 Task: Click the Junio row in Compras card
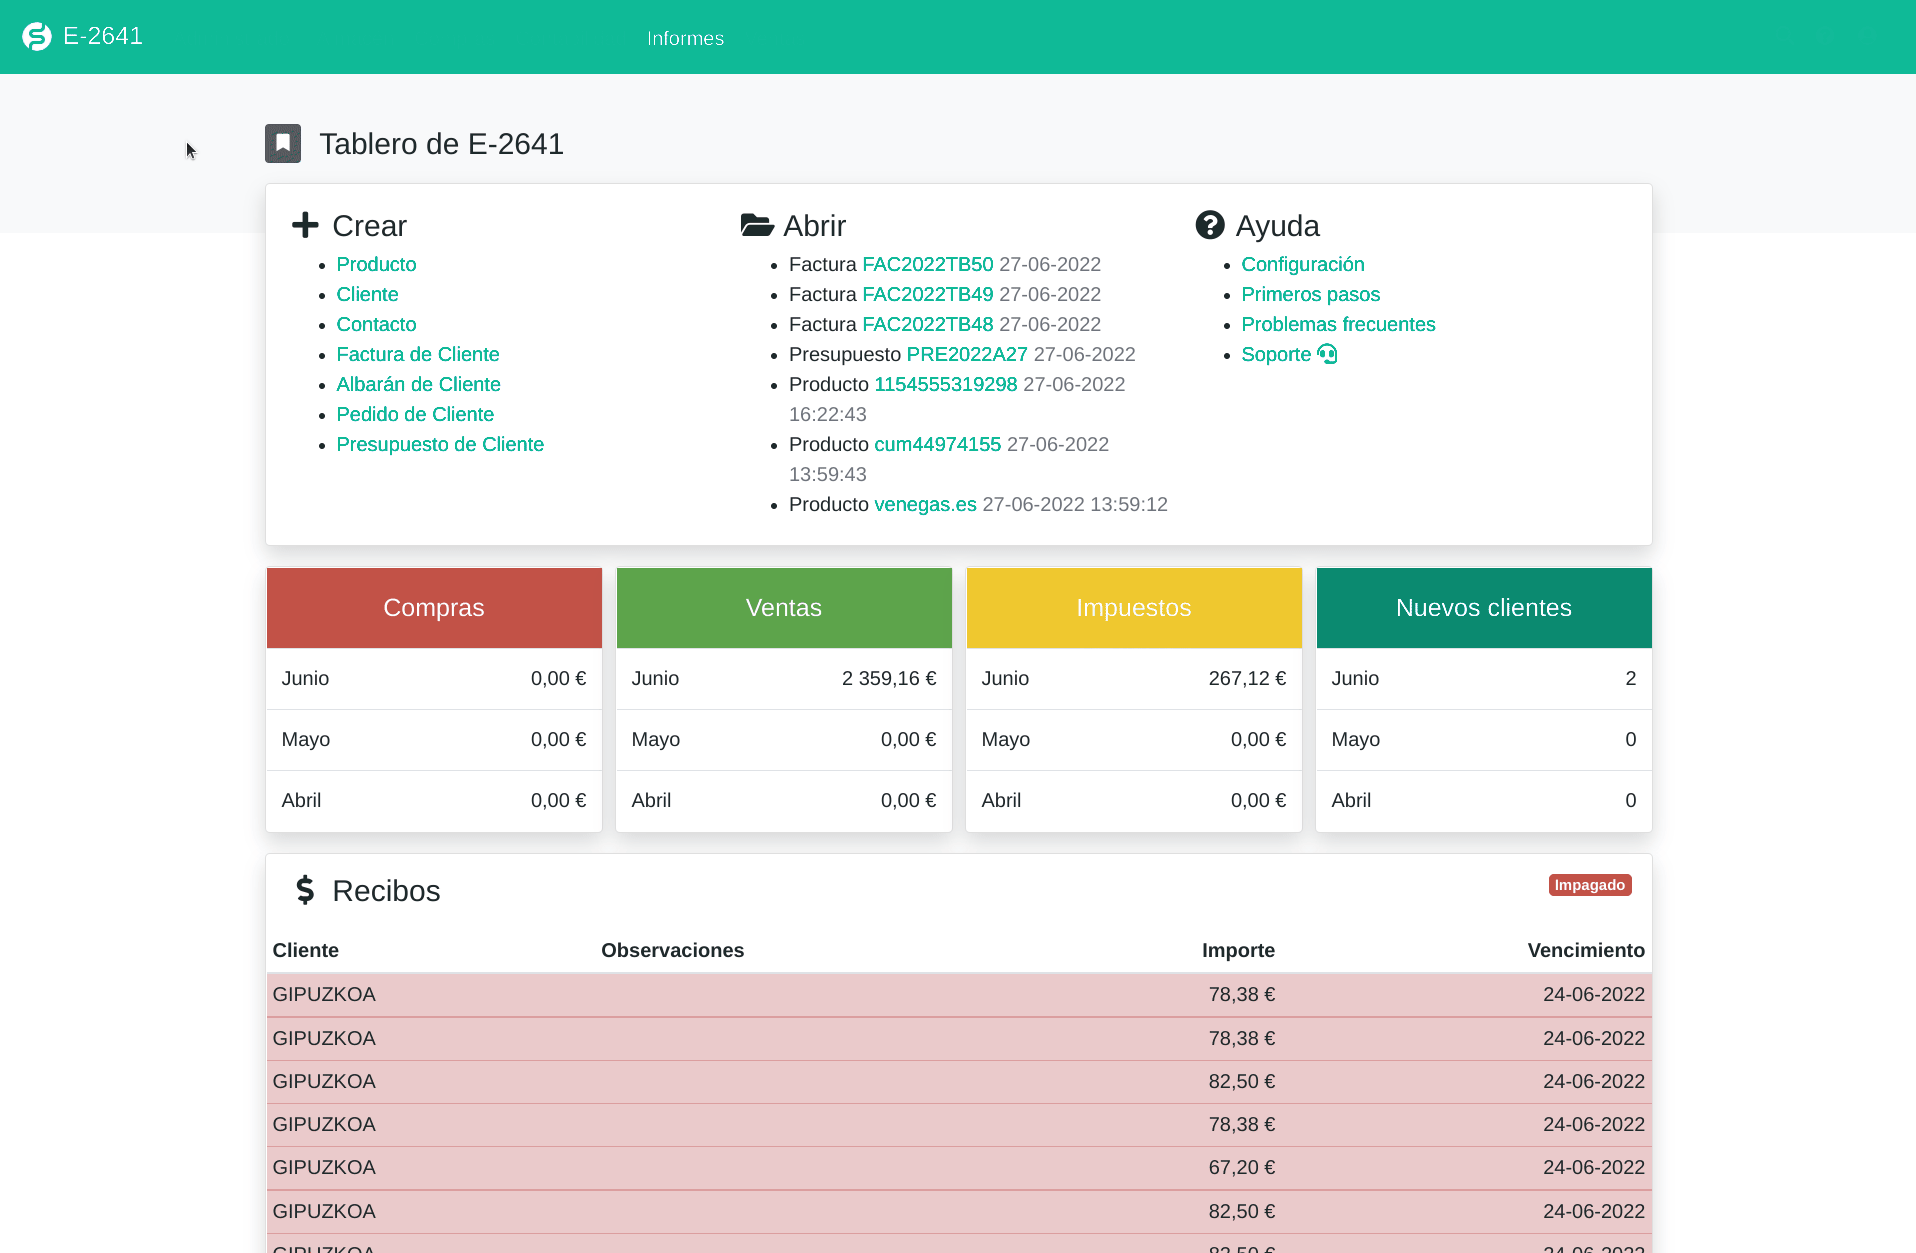coord(434,679)
